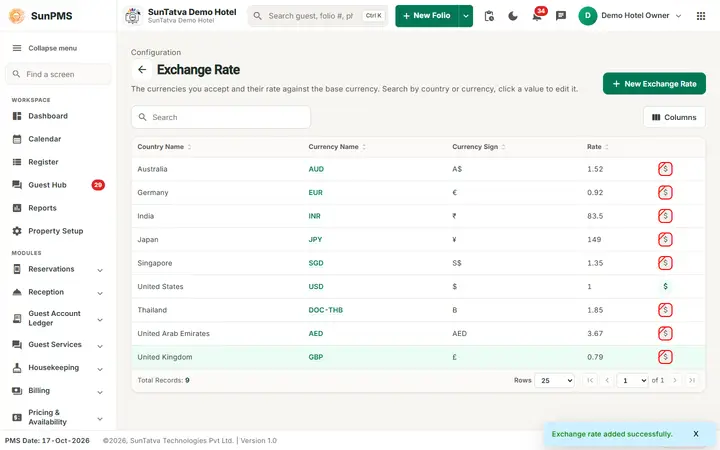
Task: Open the chat messages icon in header
Action: pyautogui.click(x=561, y=16)
